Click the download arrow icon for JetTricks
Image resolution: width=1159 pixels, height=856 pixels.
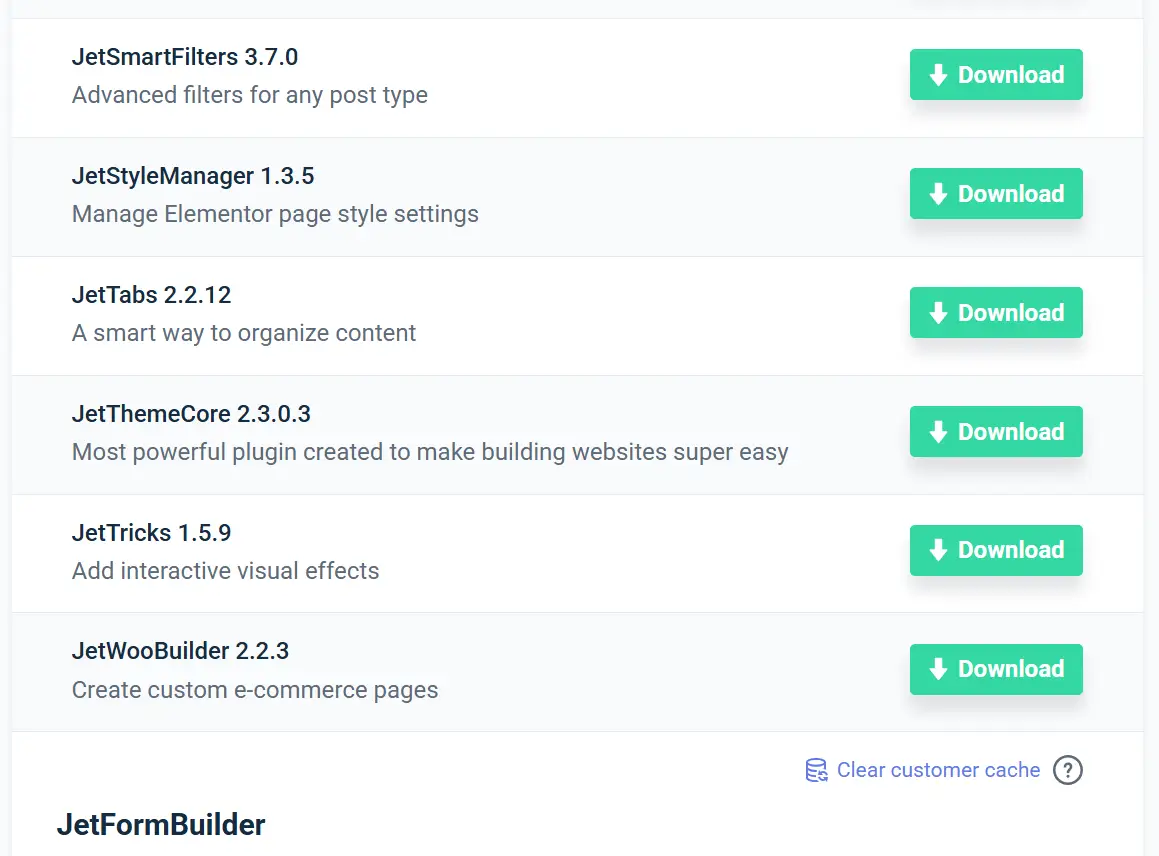(x=938, y=550)
